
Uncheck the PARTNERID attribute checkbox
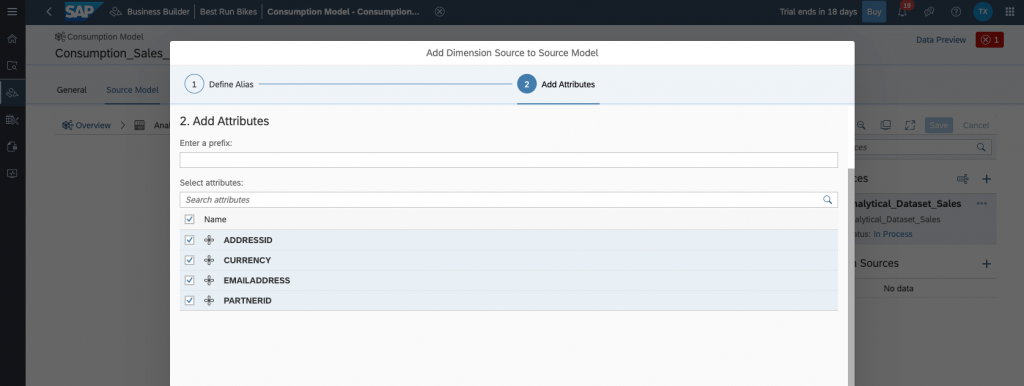189,300
